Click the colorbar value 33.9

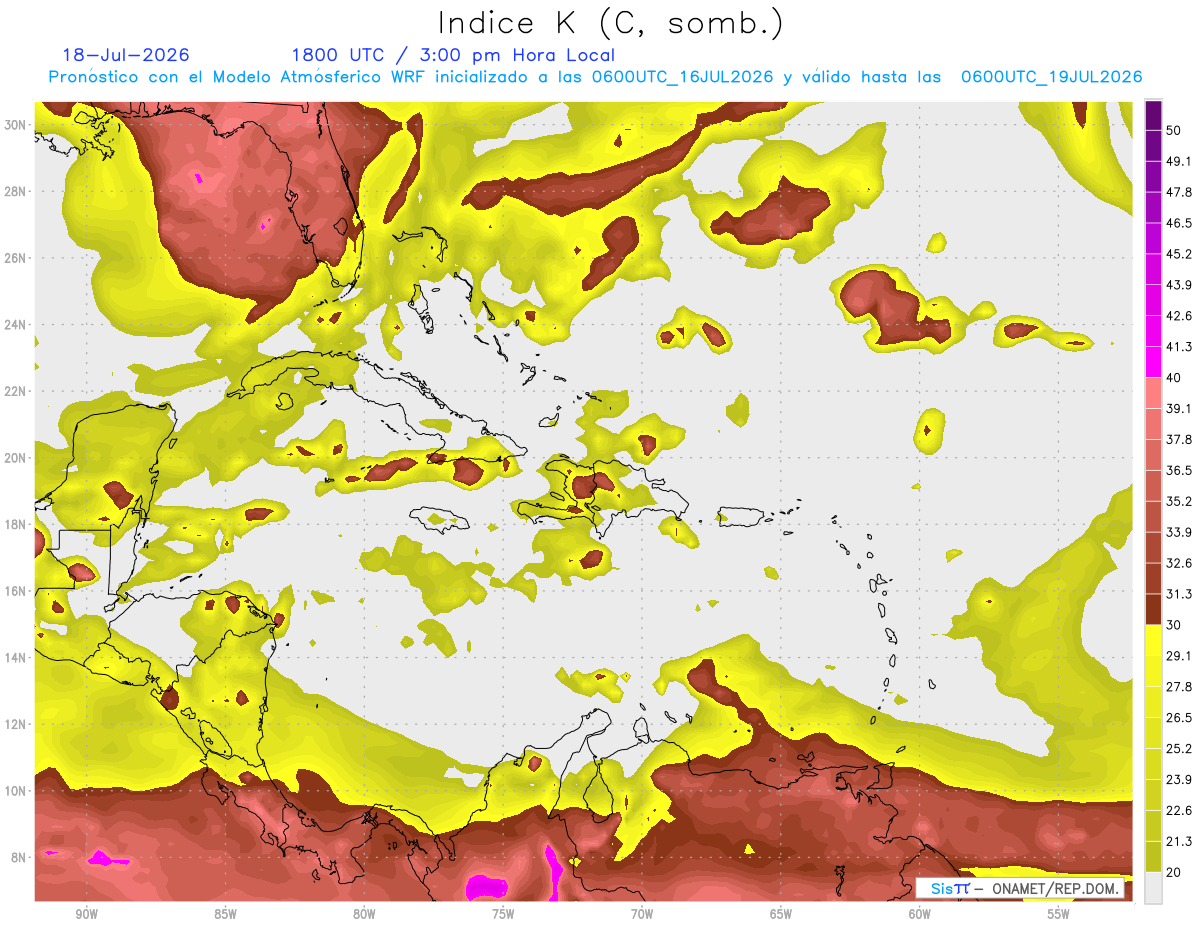(x=1179, y=533)
